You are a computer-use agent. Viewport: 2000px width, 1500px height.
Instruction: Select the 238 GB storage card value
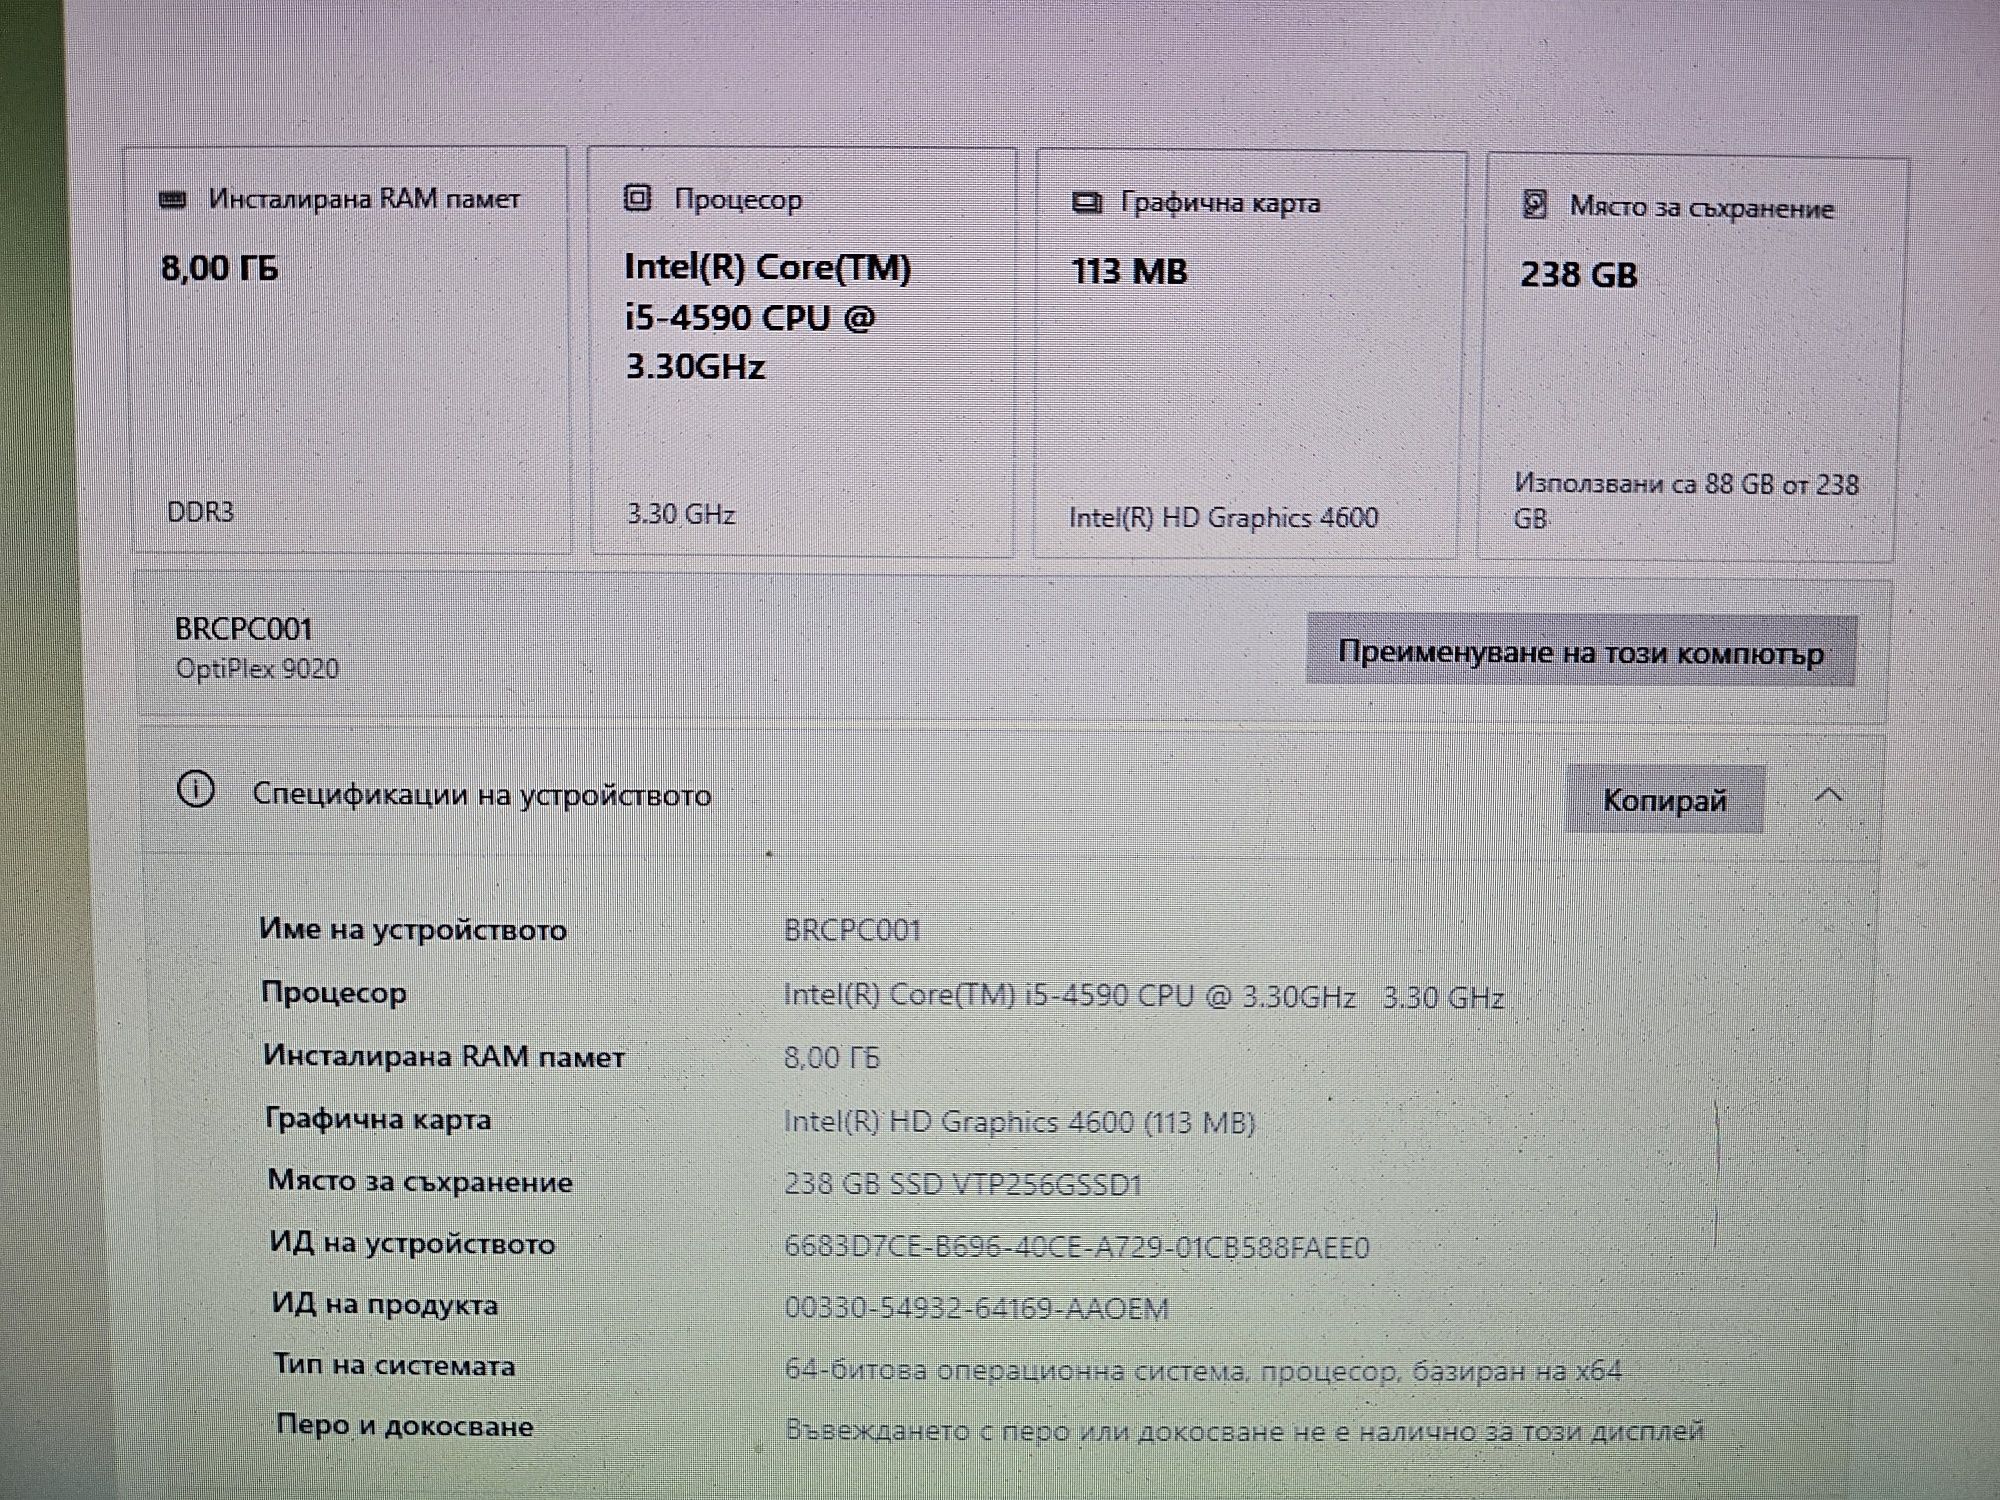(1579, 275)
